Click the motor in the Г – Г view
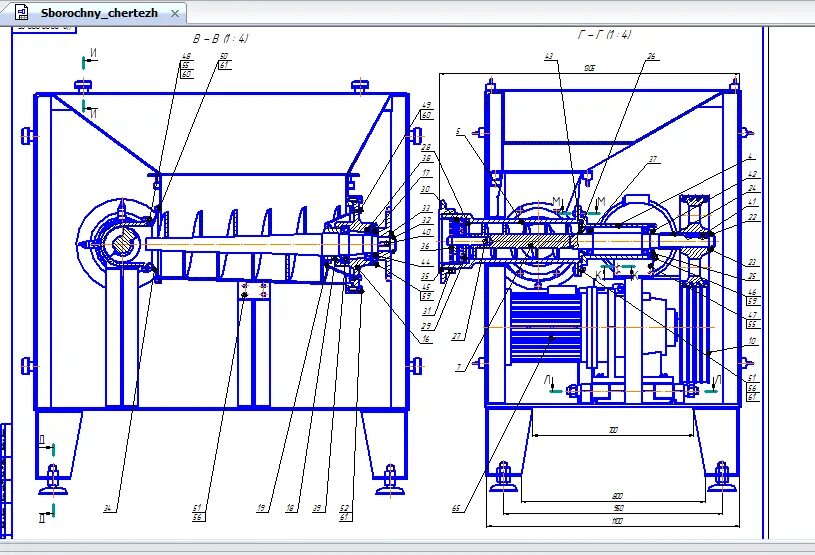815x555 pixels. [x=546, y=327]
